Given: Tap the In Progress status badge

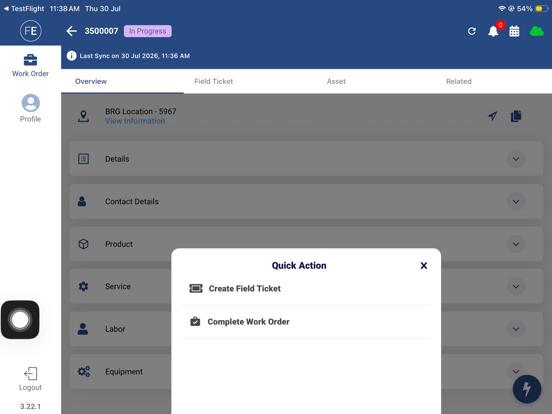Looking at the screenshot, I should (148, 31).
